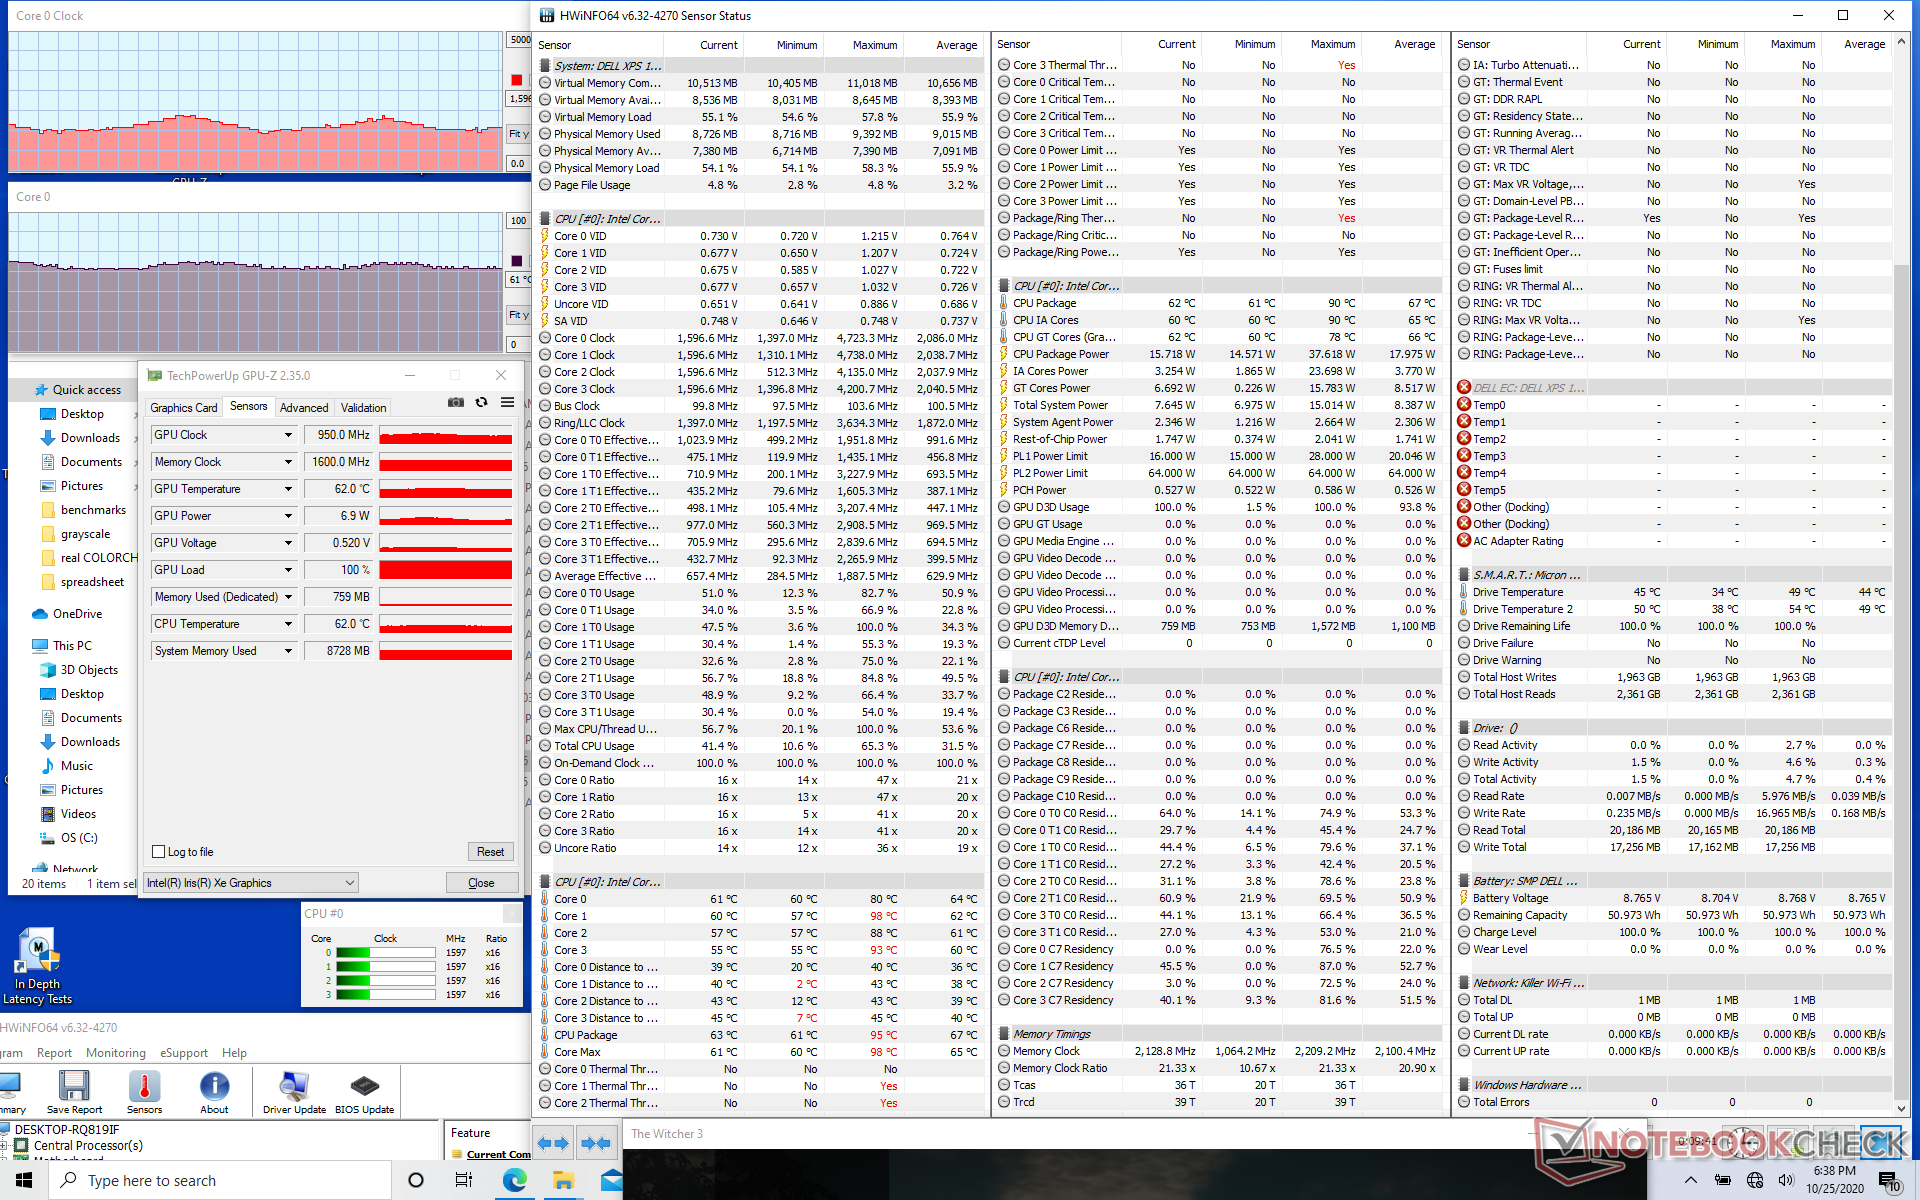The height and width of the screenshot is (1200, 1920).
Task: Open the GPU-Z hamburger menu icon
Action: click(x=508, y=403)
